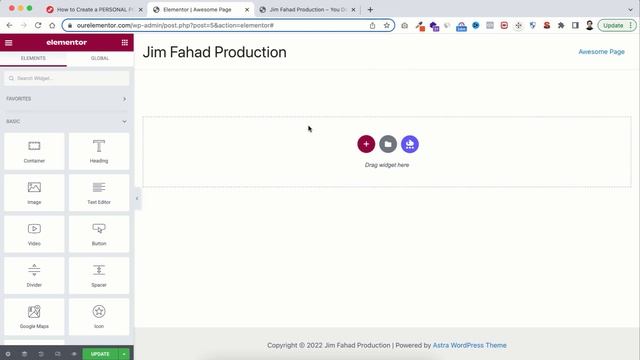Open the navigator layers icon
Viewport: 640px width, 360px height.
point(24,354)
